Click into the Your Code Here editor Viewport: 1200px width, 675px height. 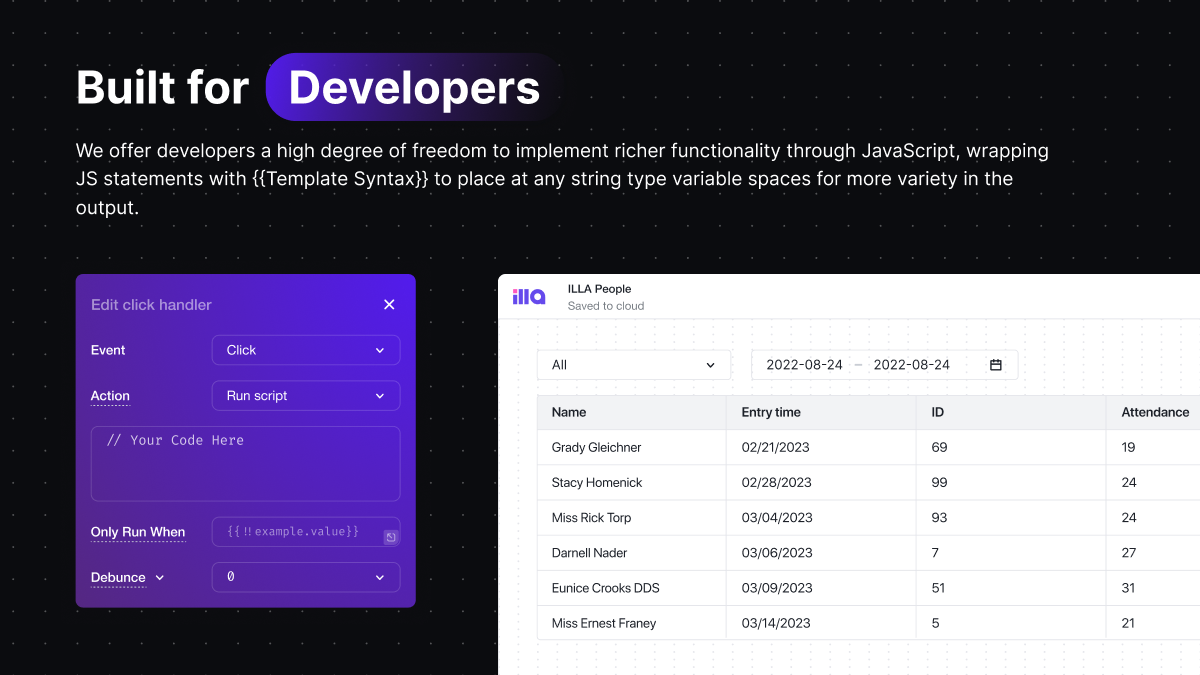tap(246, 464)
